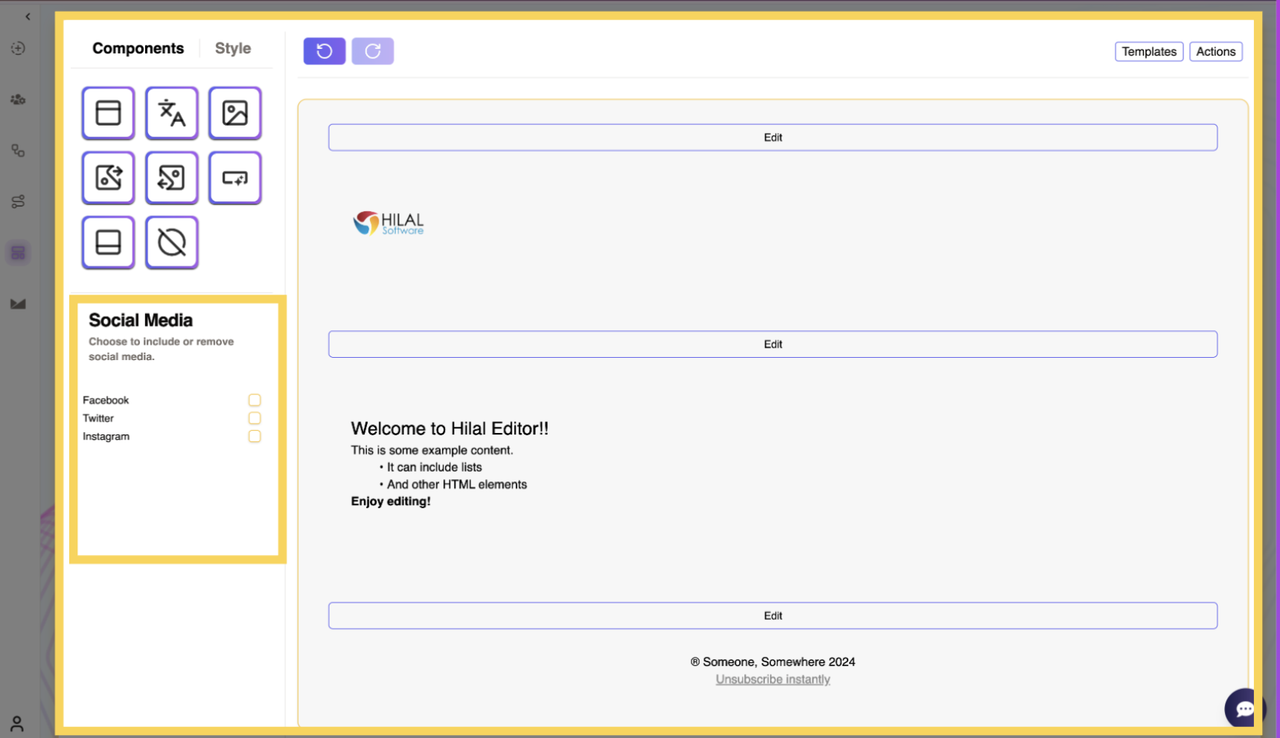Click the 'Enjoy editing!' bold text

[x=391, y=501]
